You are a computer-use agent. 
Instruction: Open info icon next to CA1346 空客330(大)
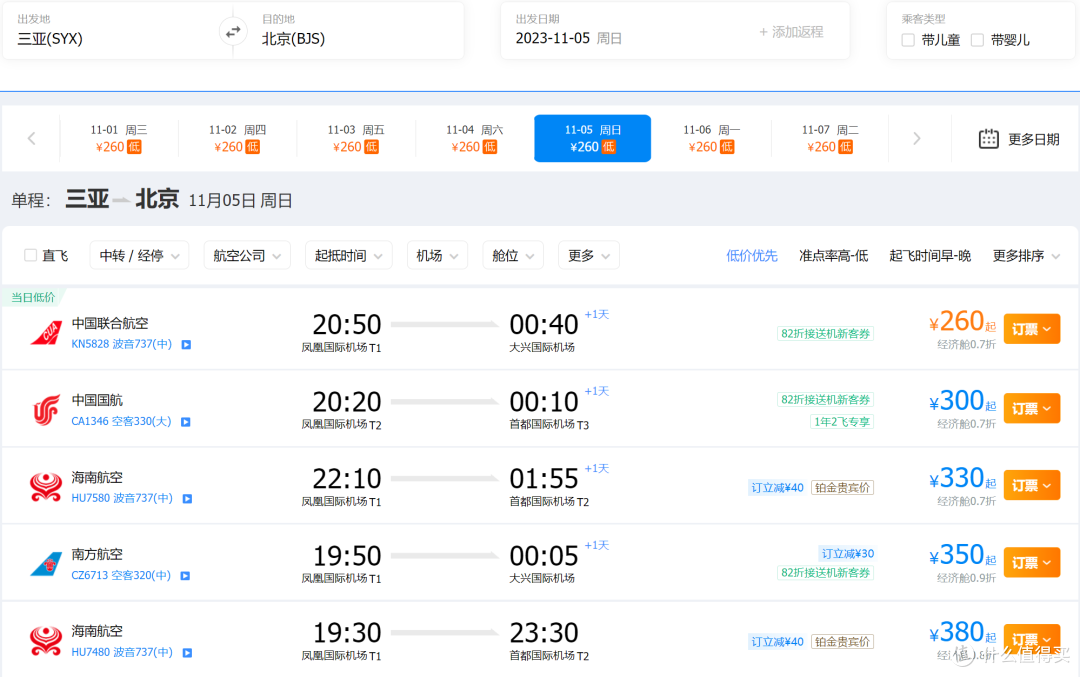[185, 421]
